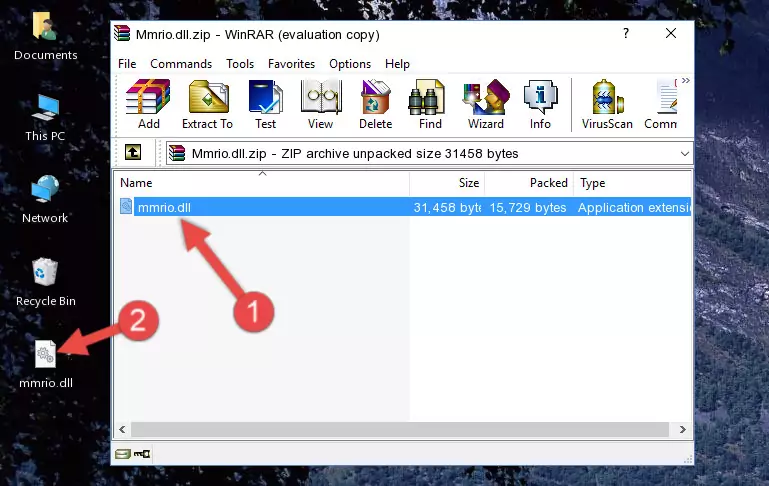Click the horizontal scrollbar right arrow
Screen dimensions: 769x486
[x=683, y=430]
